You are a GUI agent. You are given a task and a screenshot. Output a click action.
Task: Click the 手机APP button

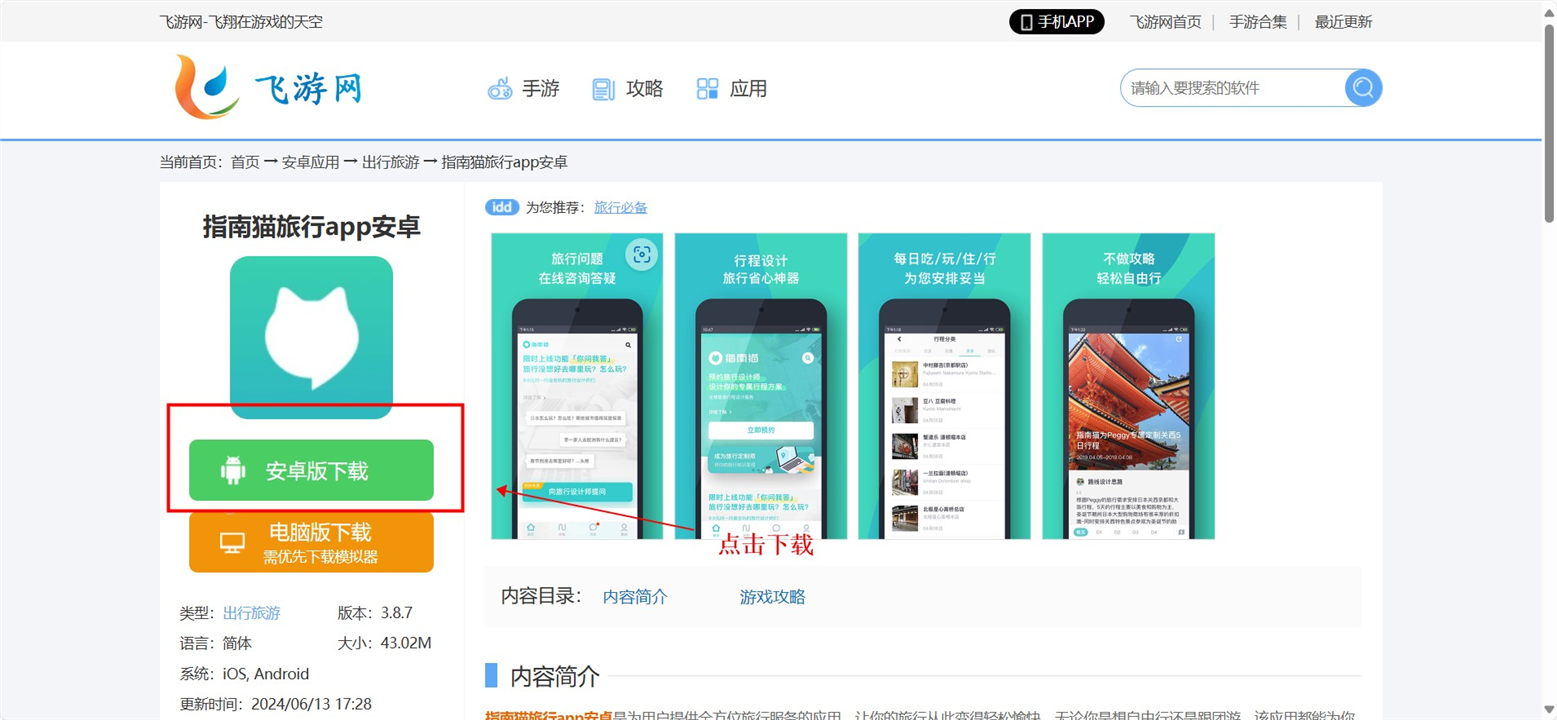tap(1057, 22)
